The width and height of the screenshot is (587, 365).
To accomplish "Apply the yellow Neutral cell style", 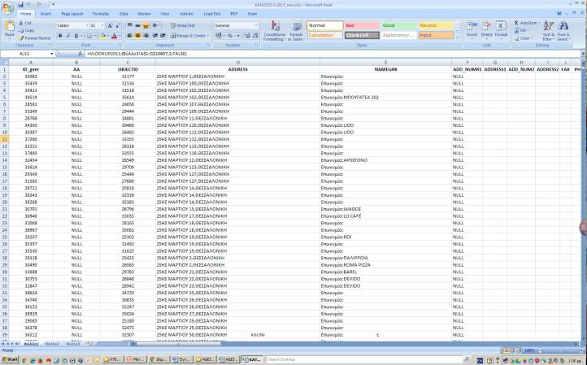I will click(x=436, y=26).
